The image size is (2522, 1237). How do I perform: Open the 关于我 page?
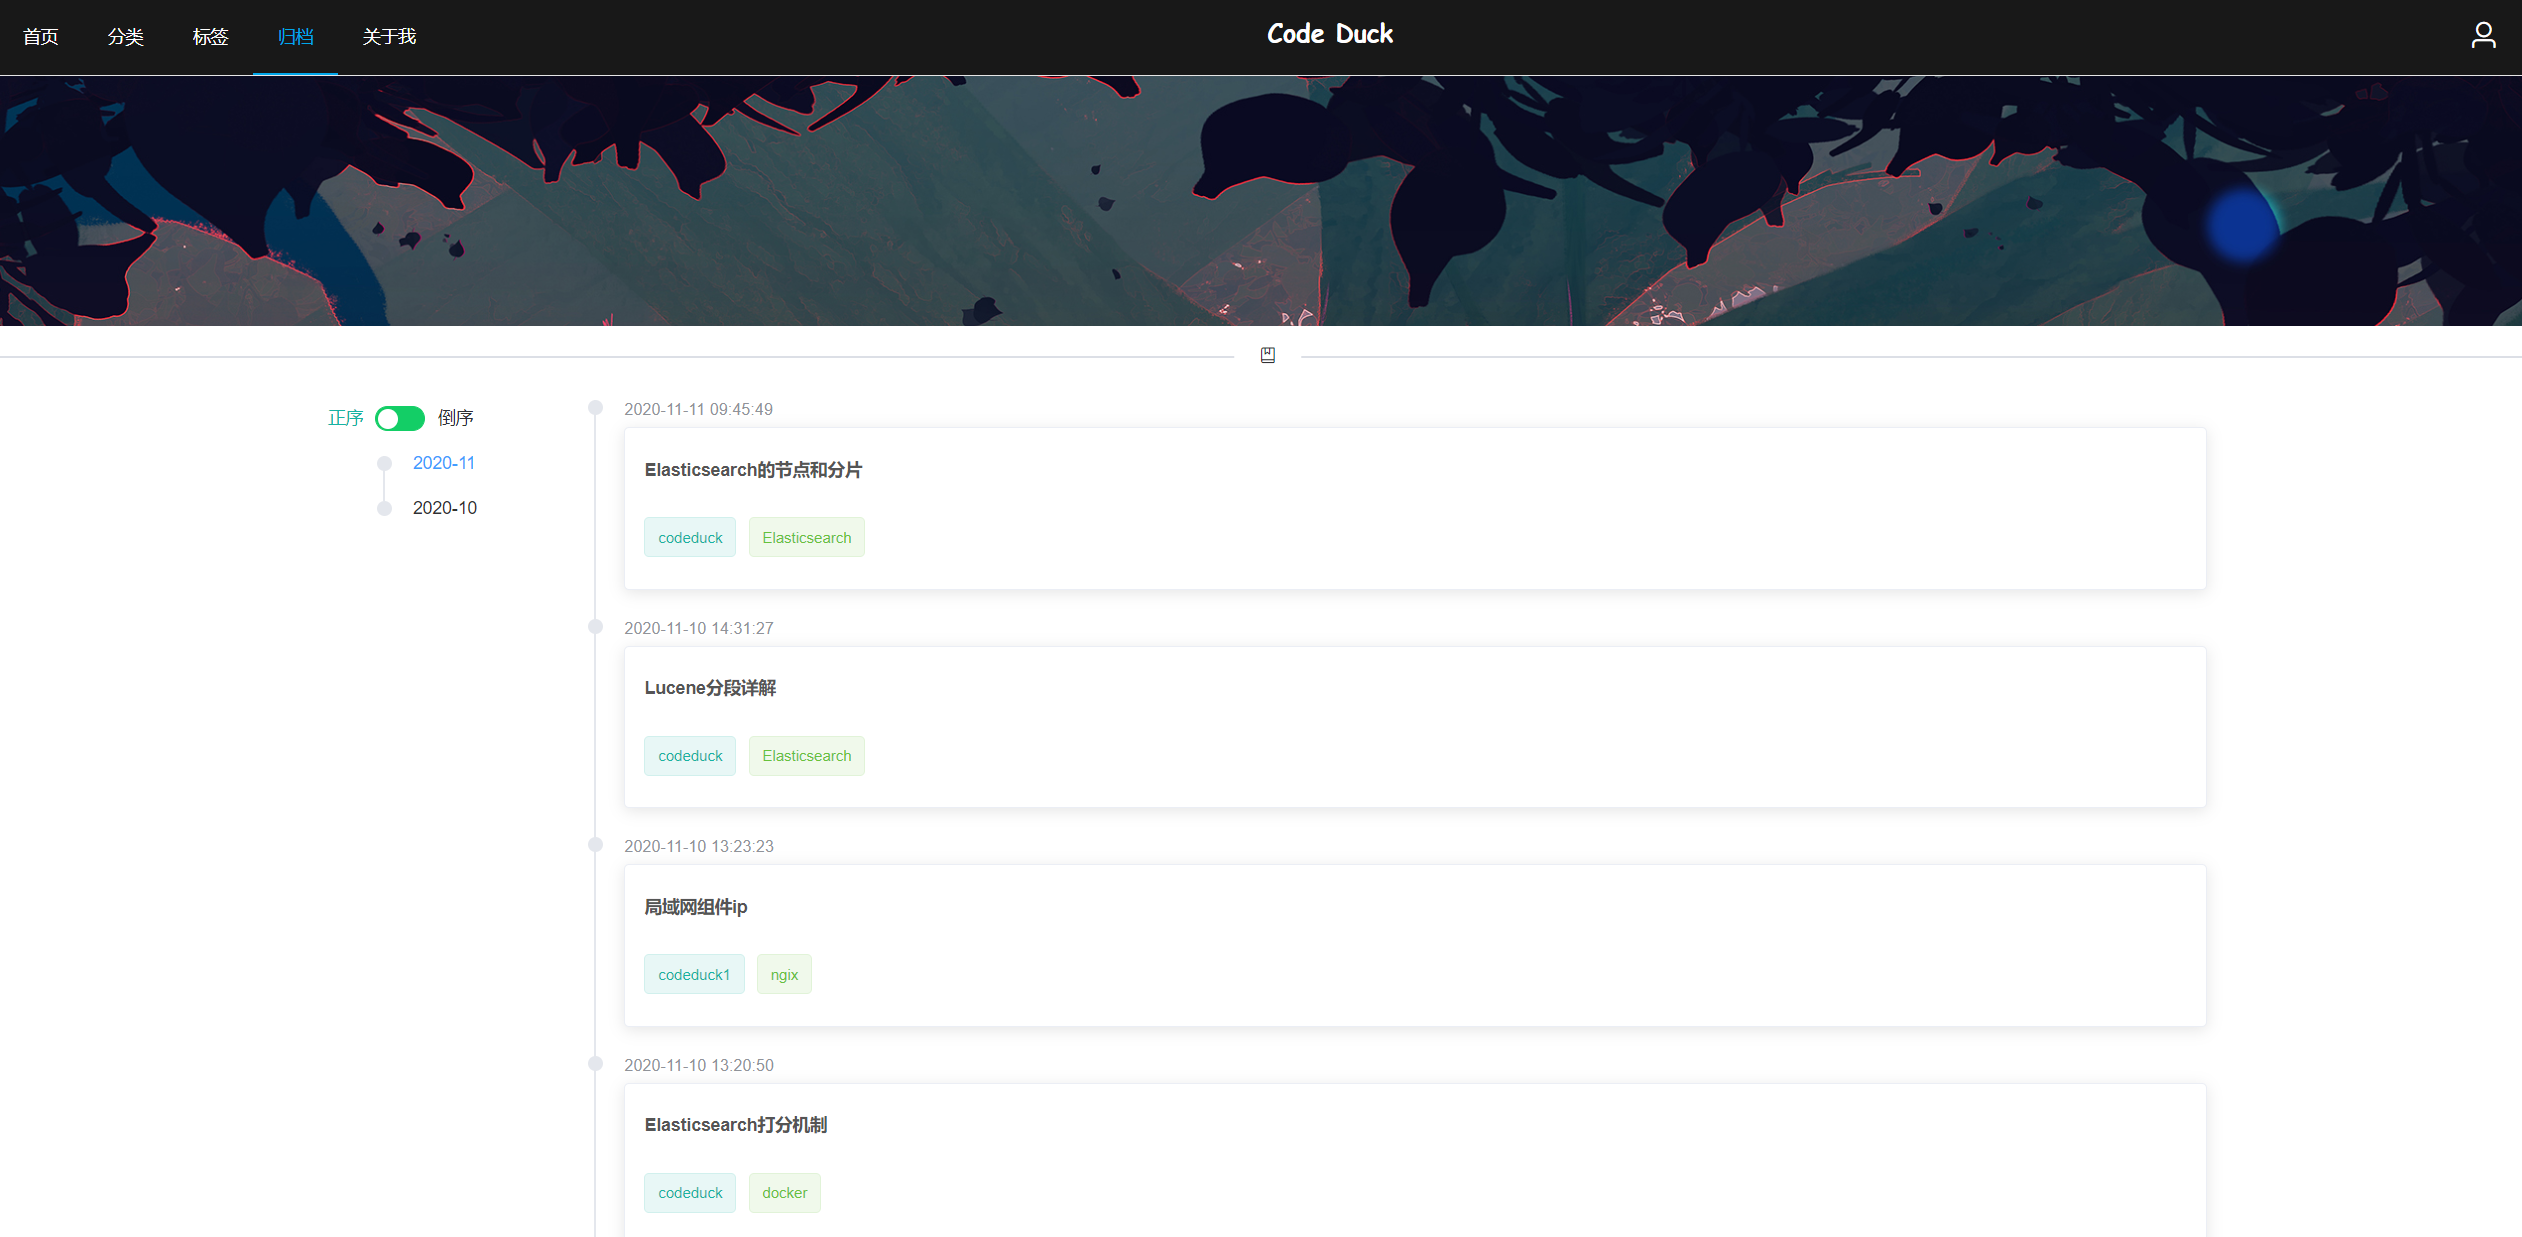click(389, 37)
